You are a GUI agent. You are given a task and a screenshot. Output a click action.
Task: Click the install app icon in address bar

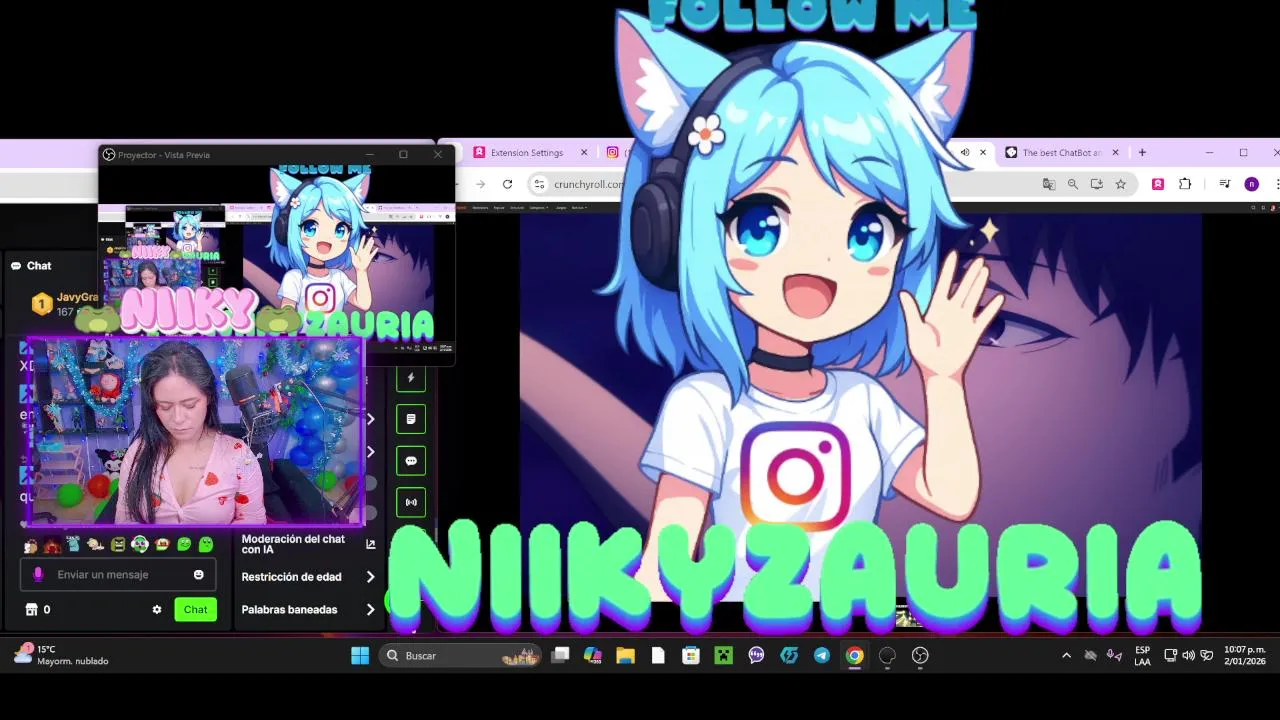[x=1096, y=184]
